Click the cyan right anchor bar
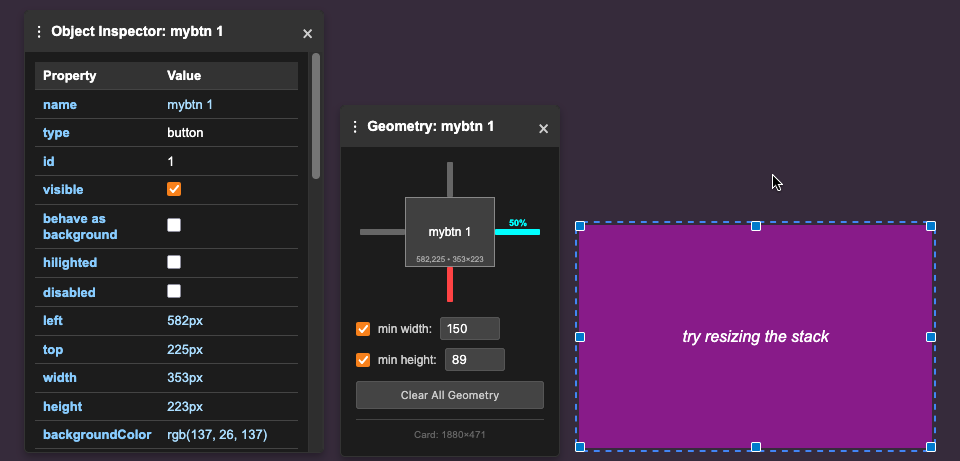Viewport: 960px width, 461px height. click(x=517, y=232)
